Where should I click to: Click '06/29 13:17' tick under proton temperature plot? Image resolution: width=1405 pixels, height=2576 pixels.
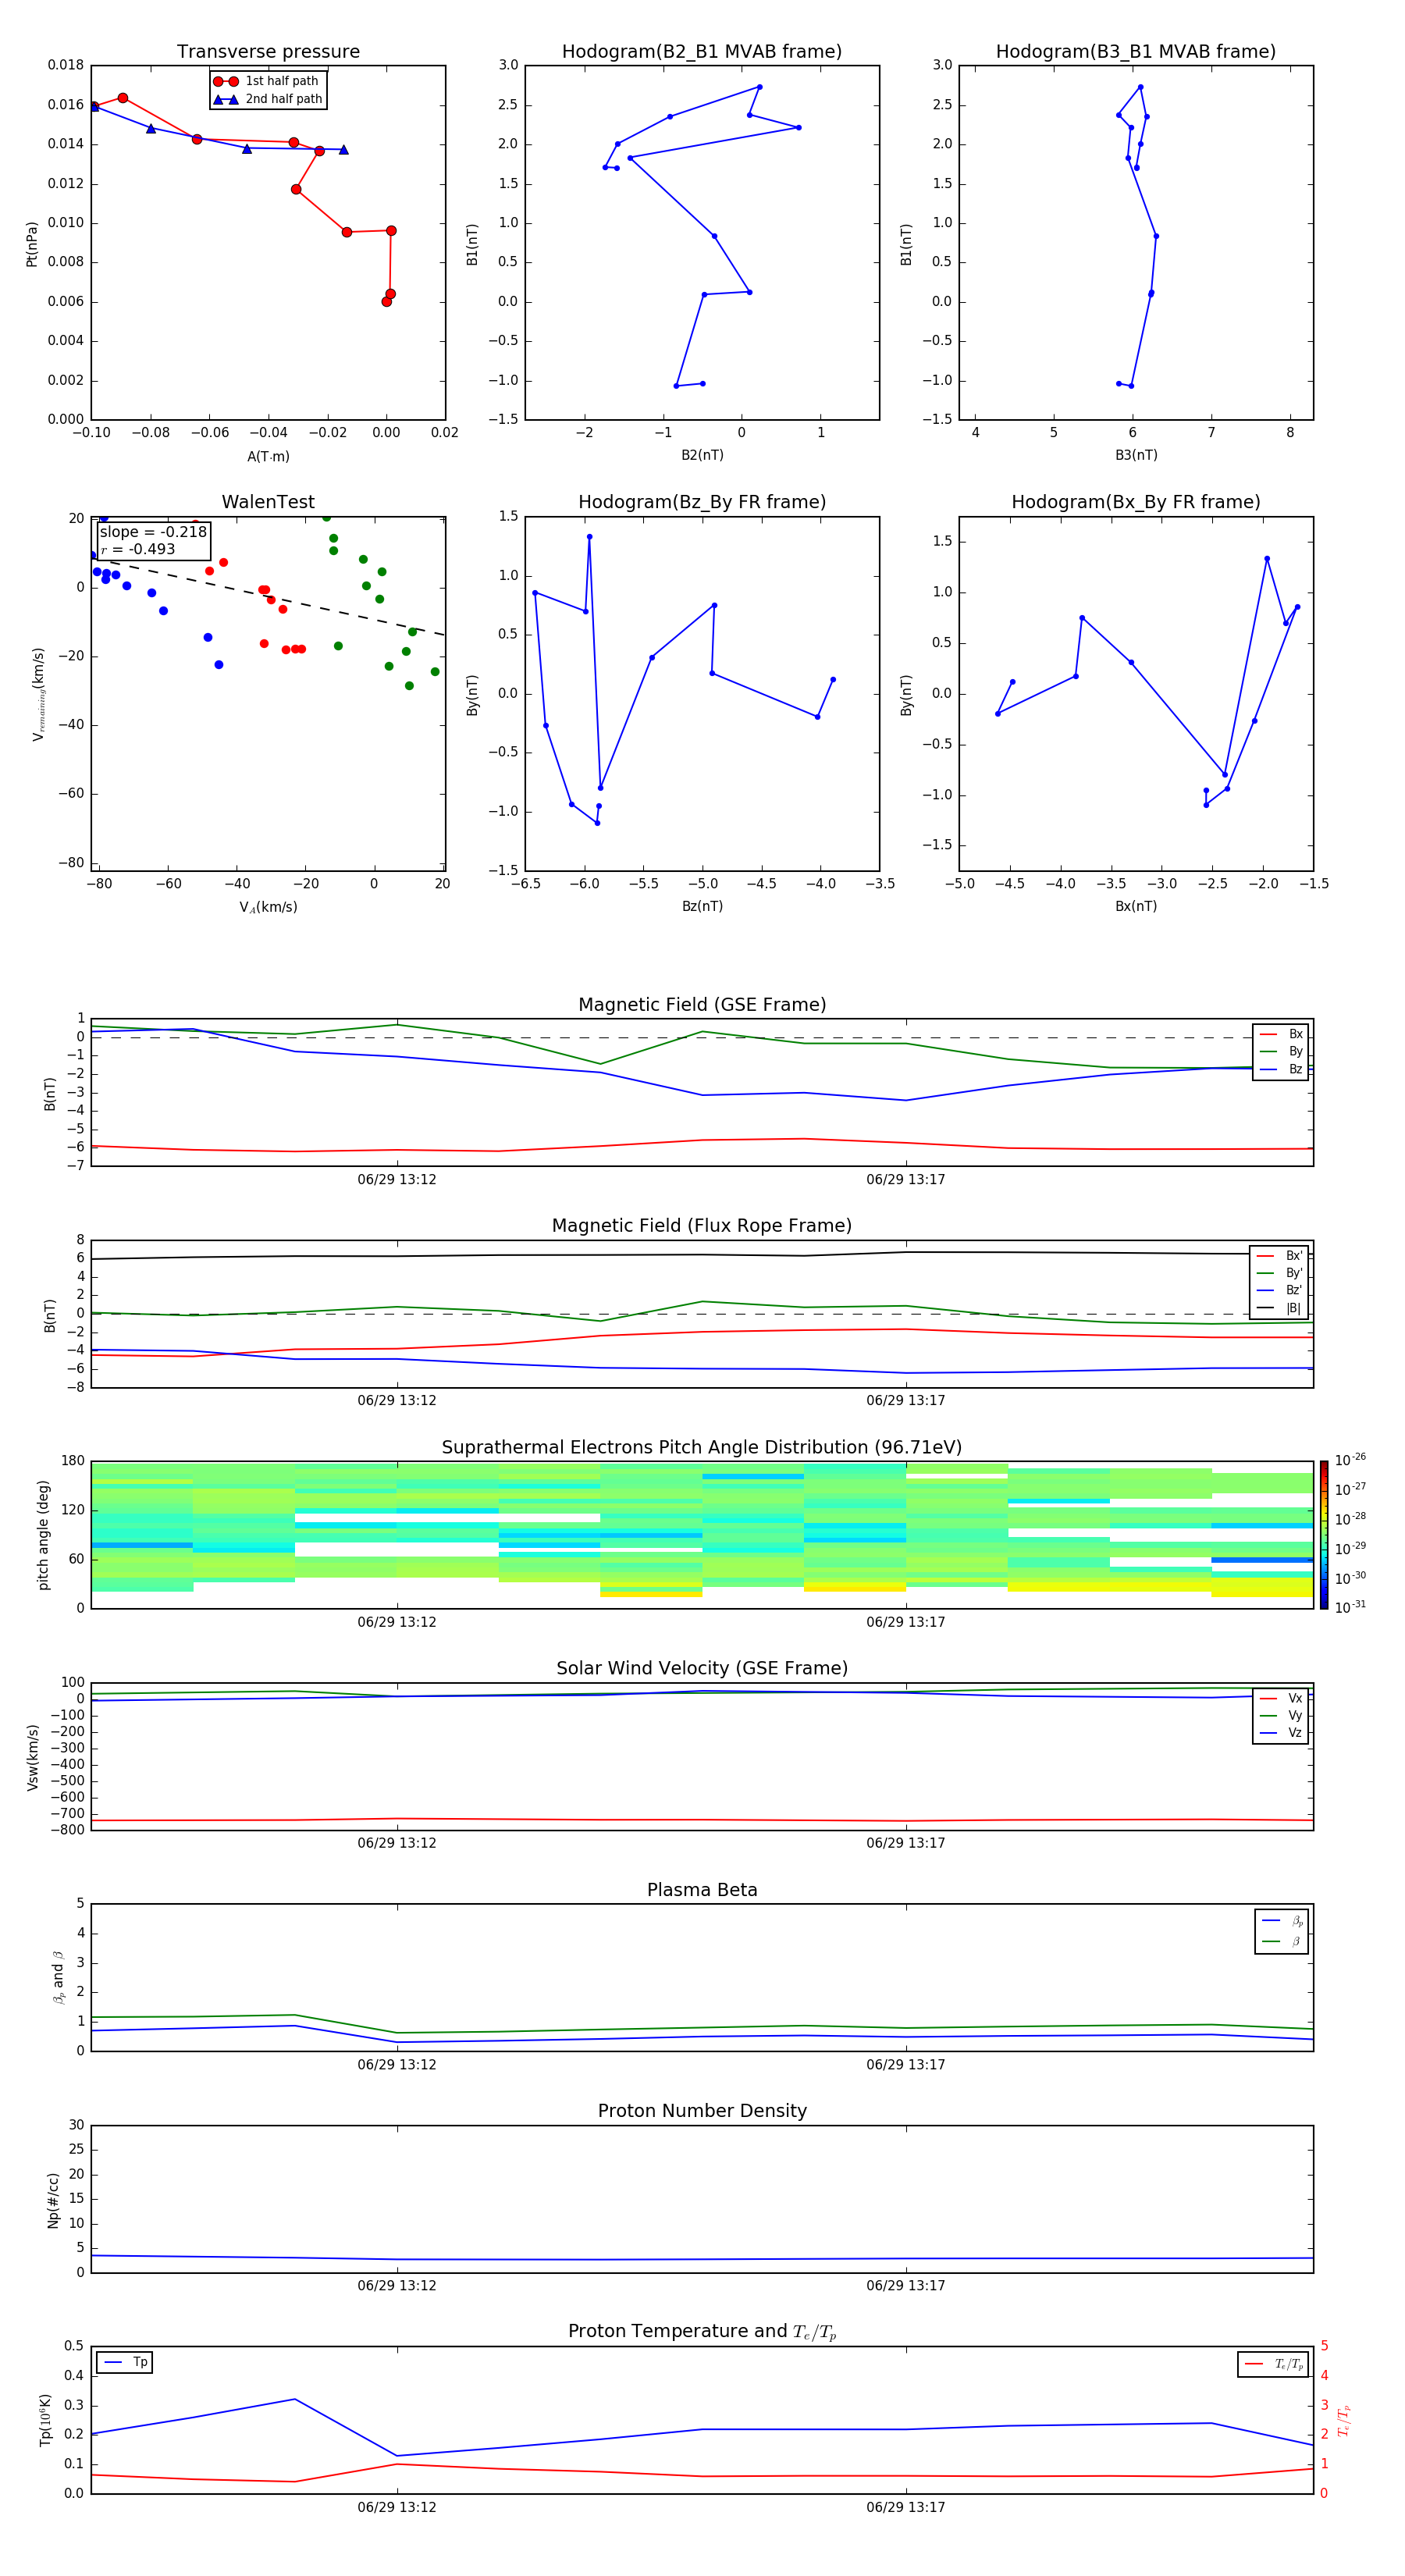pyautogui.click(x=906, y=2507)
